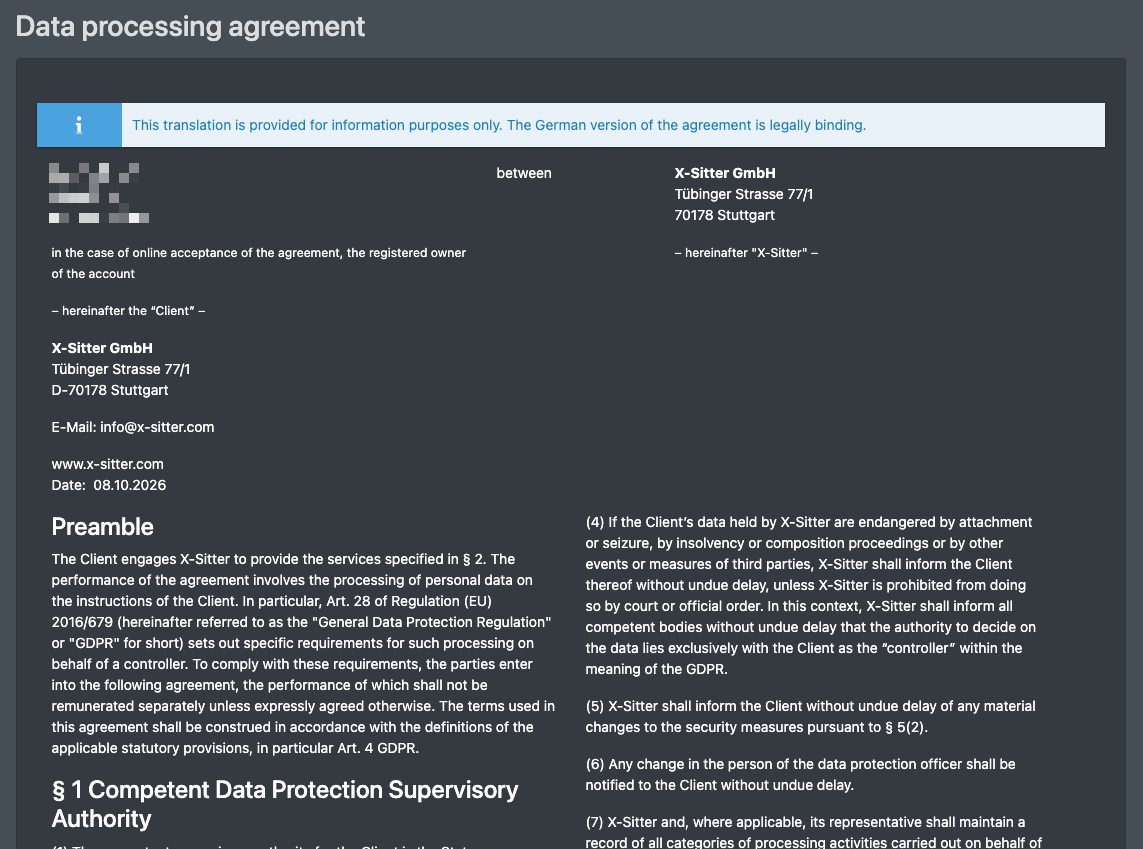
Task: Click the 'hereinafter the "Client"' text
Action: coord(128,311)
